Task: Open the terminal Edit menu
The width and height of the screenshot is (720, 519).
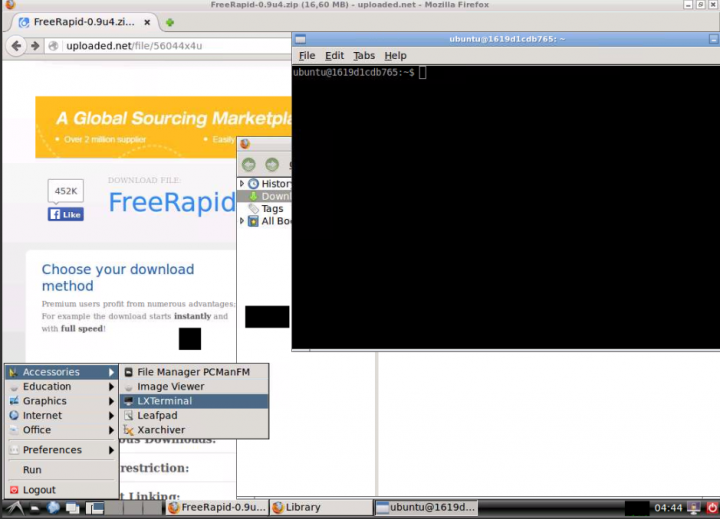Action: pyautogui.click(x=334, y=56)
